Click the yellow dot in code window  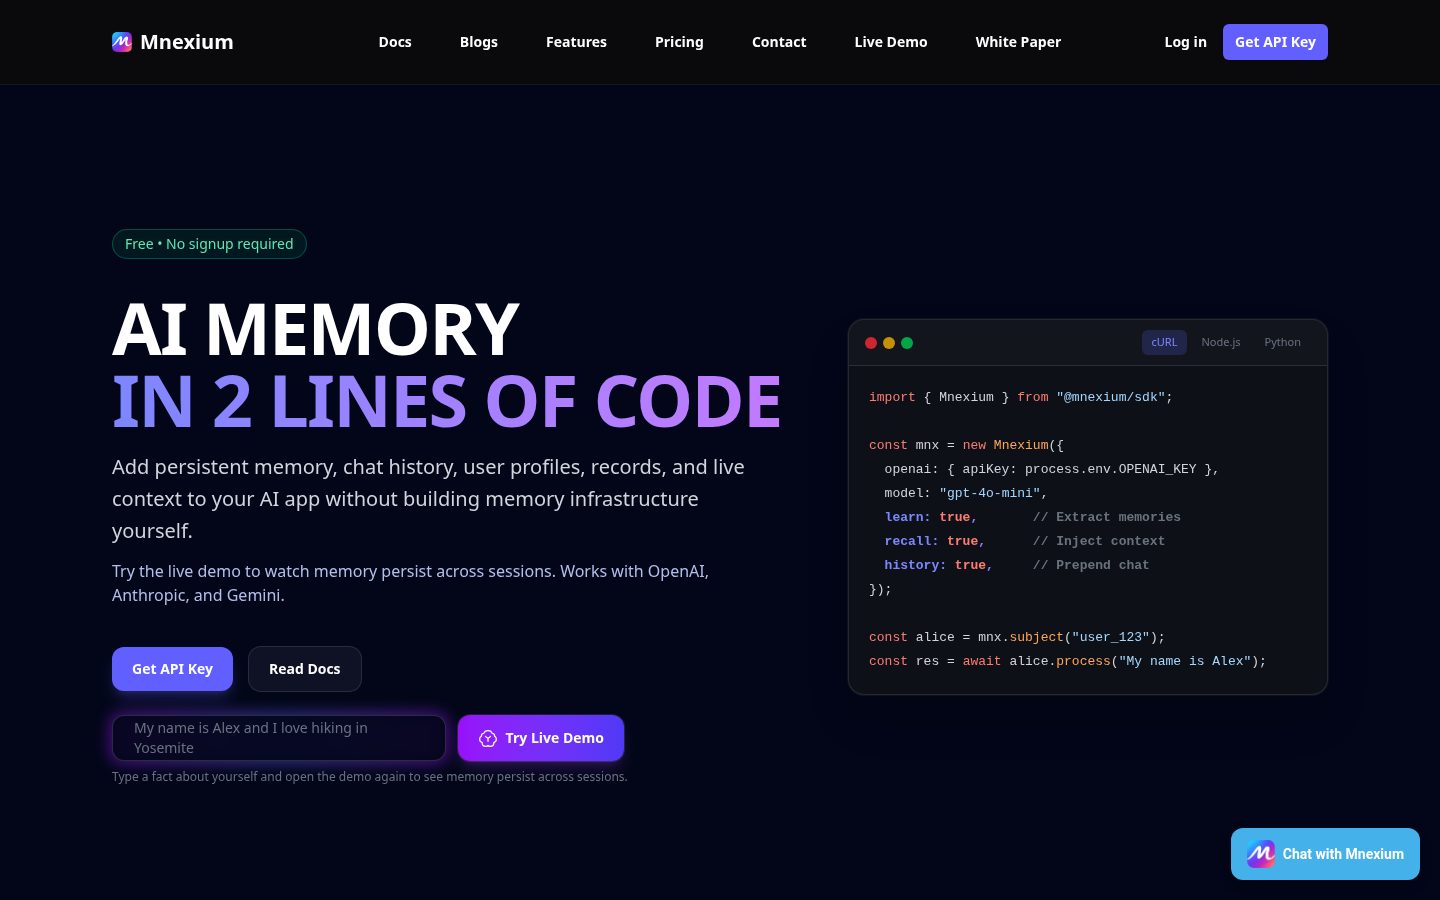point(889,343)
